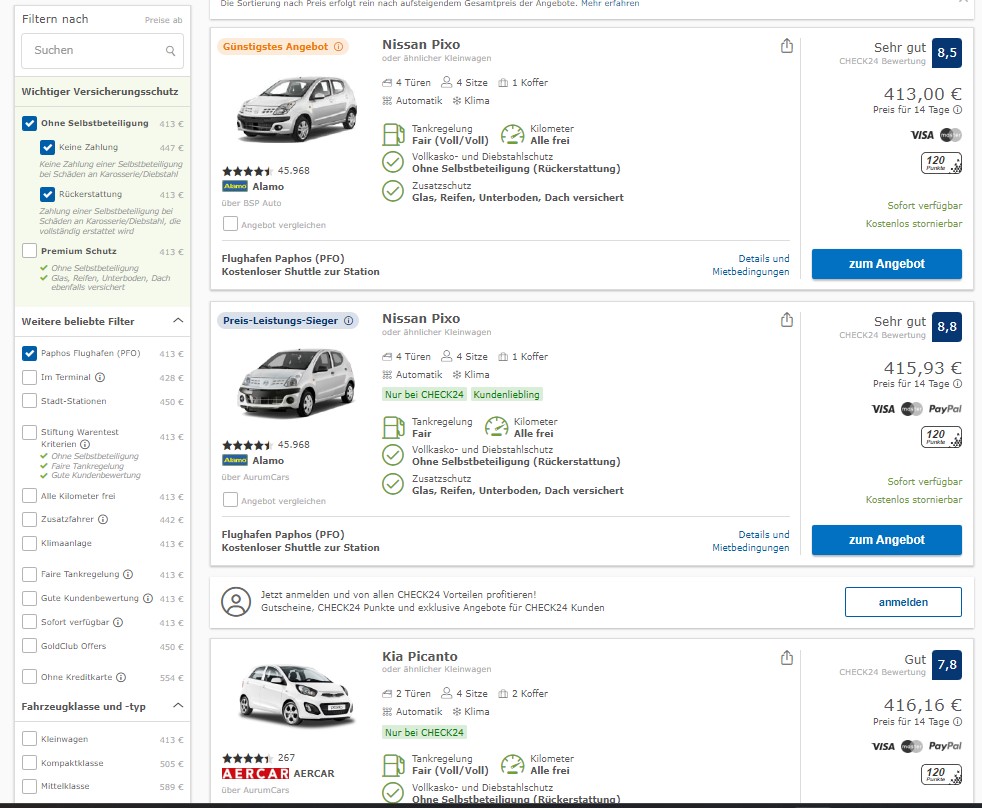Uncheck Ohne Selbstbeteiligung filter
Viewport: 982px width, 808px height.
[x=29, y=123]
